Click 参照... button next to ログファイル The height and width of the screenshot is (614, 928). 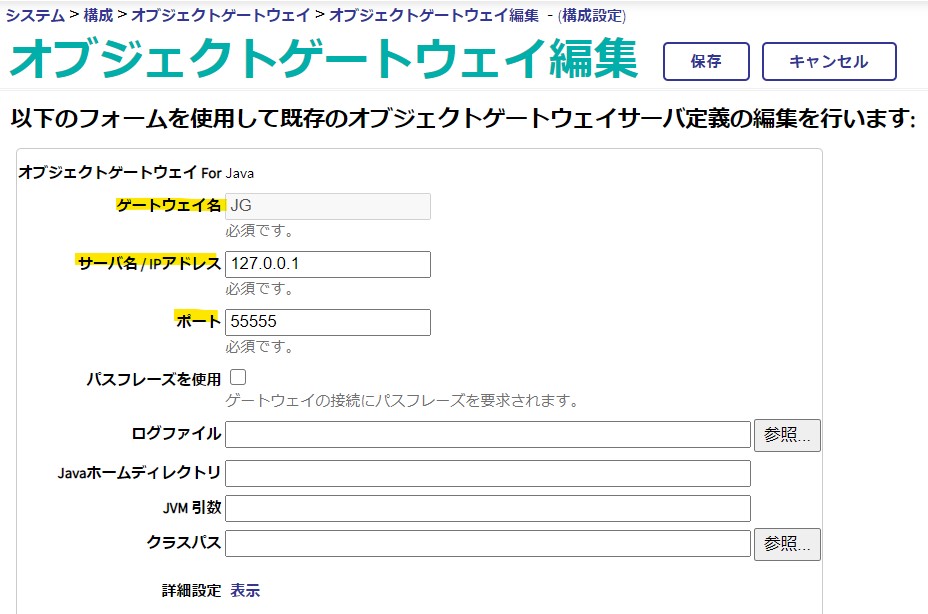coord(787,435)
